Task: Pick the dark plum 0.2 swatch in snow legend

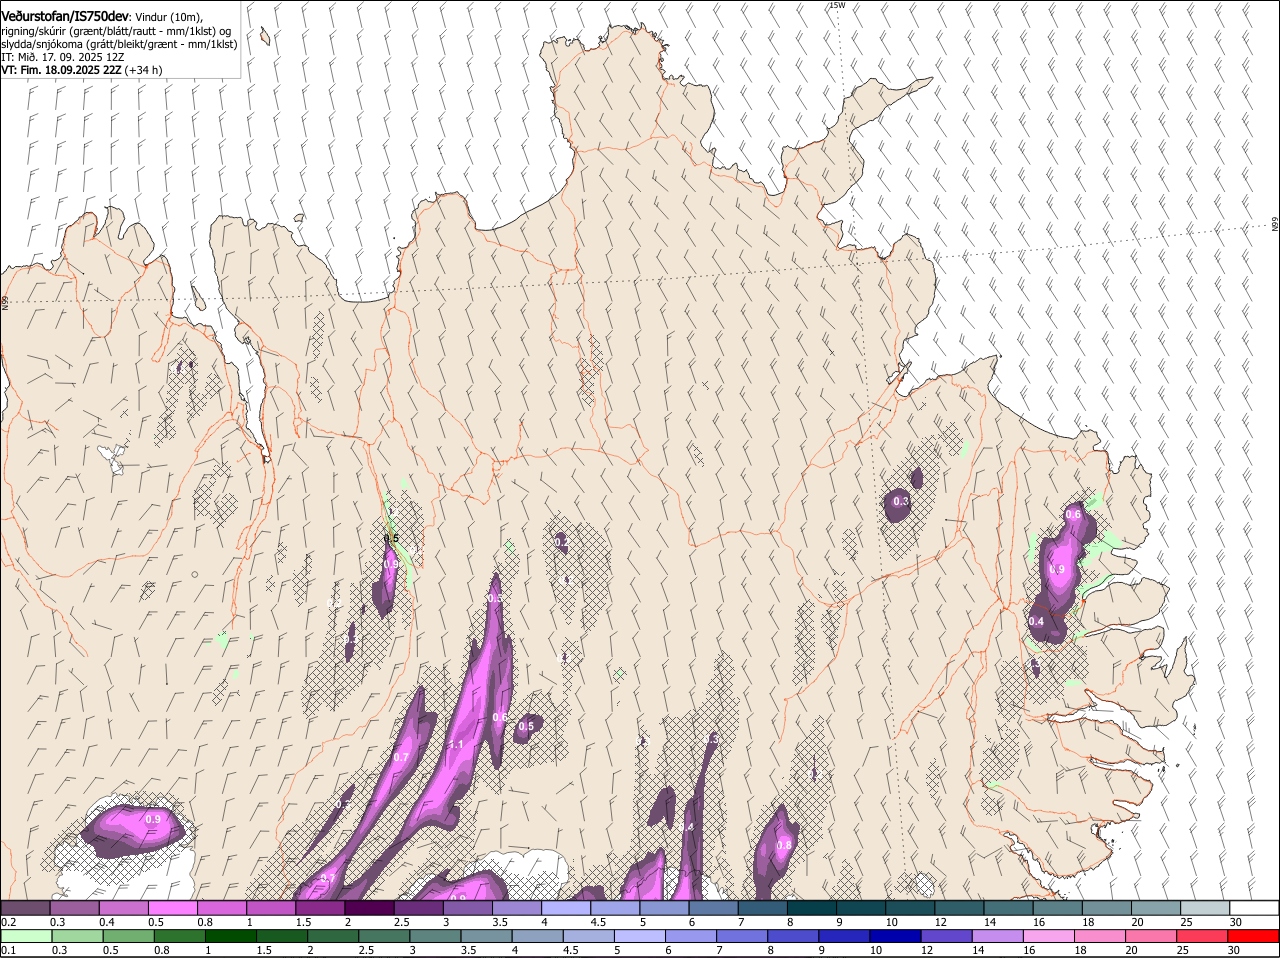Action: click(x=25, y=907)
